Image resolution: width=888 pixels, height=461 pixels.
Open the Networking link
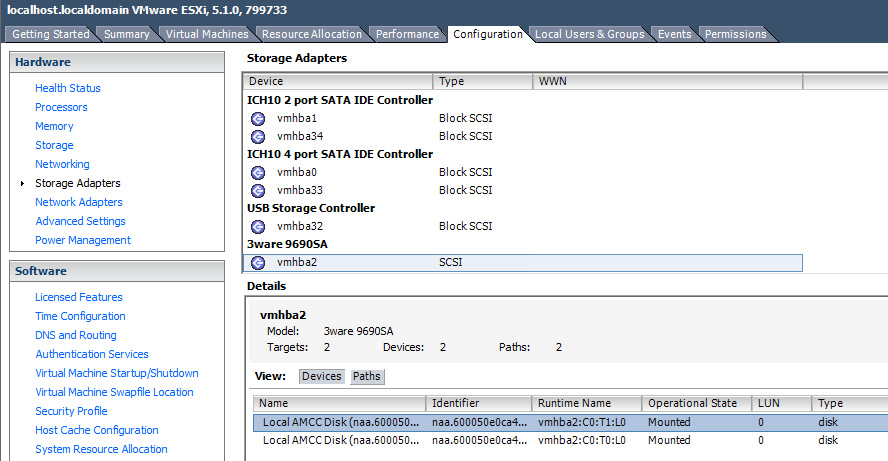(x=62, y=164)
